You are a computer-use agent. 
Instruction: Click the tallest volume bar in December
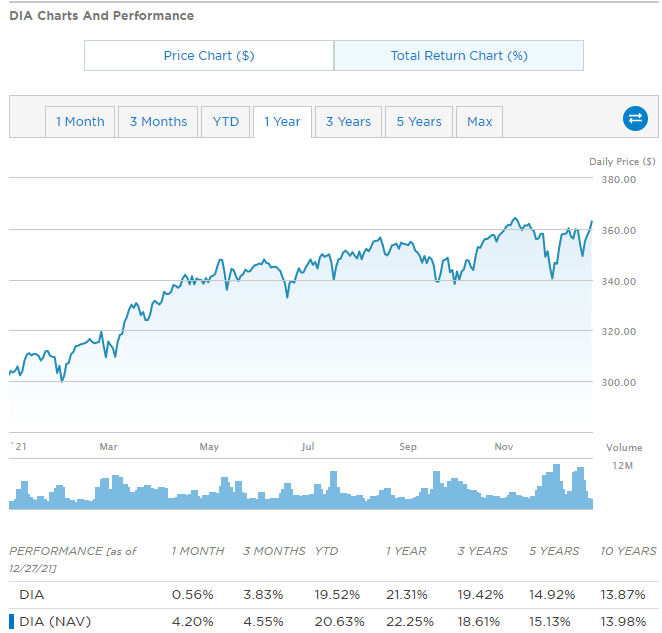(x=556, y=486)
